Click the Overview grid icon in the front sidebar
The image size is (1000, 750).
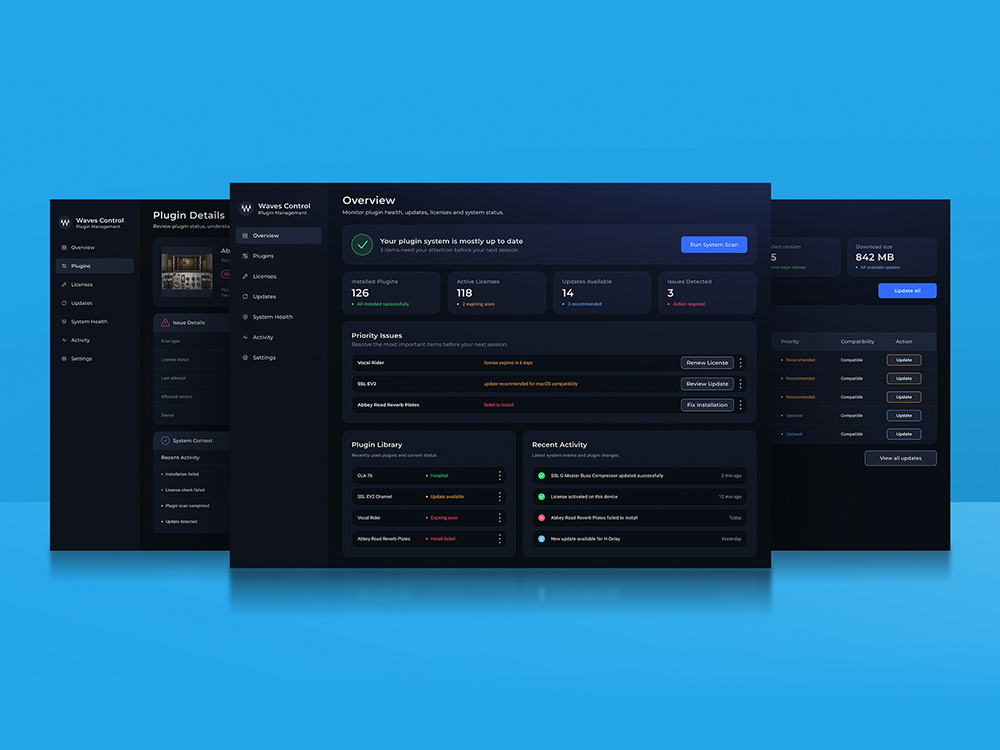[x=245, y=236]
